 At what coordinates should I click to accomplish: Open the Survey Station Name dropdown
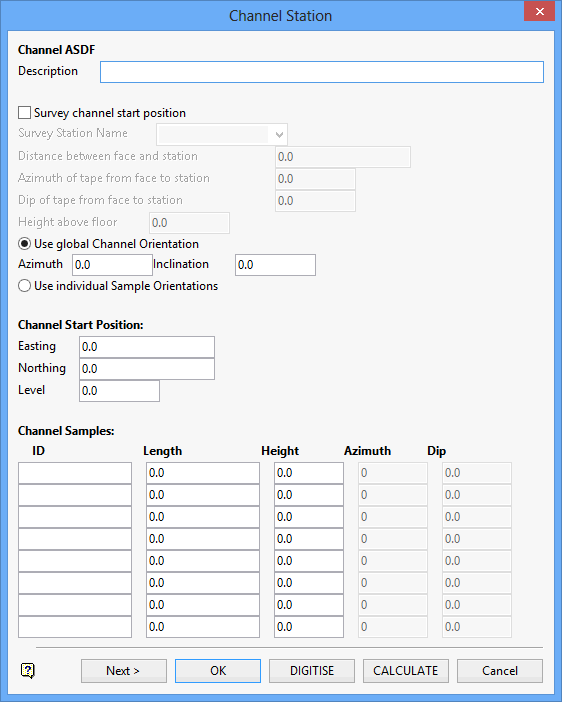[x=222, y=134]
